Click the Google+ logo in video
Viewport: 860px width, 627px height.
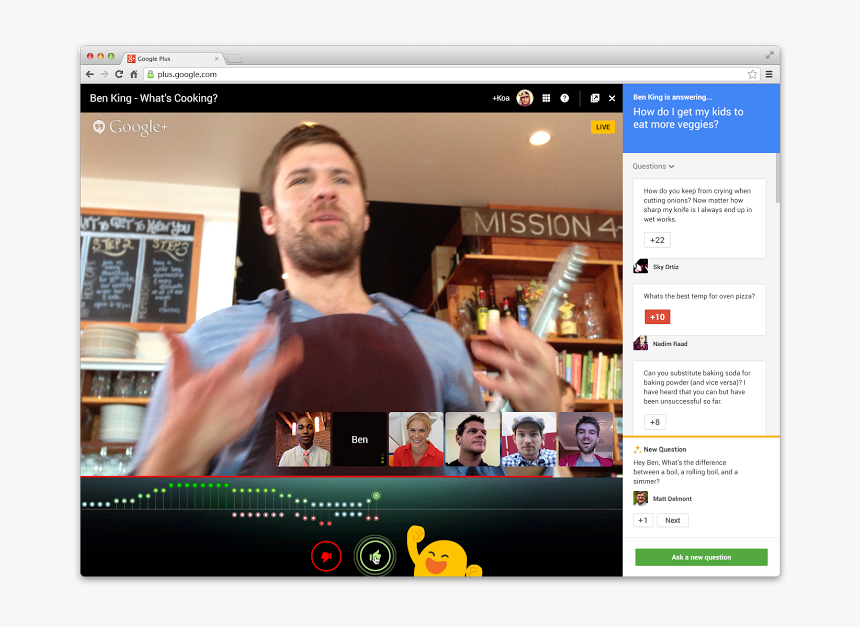[130, 127]
